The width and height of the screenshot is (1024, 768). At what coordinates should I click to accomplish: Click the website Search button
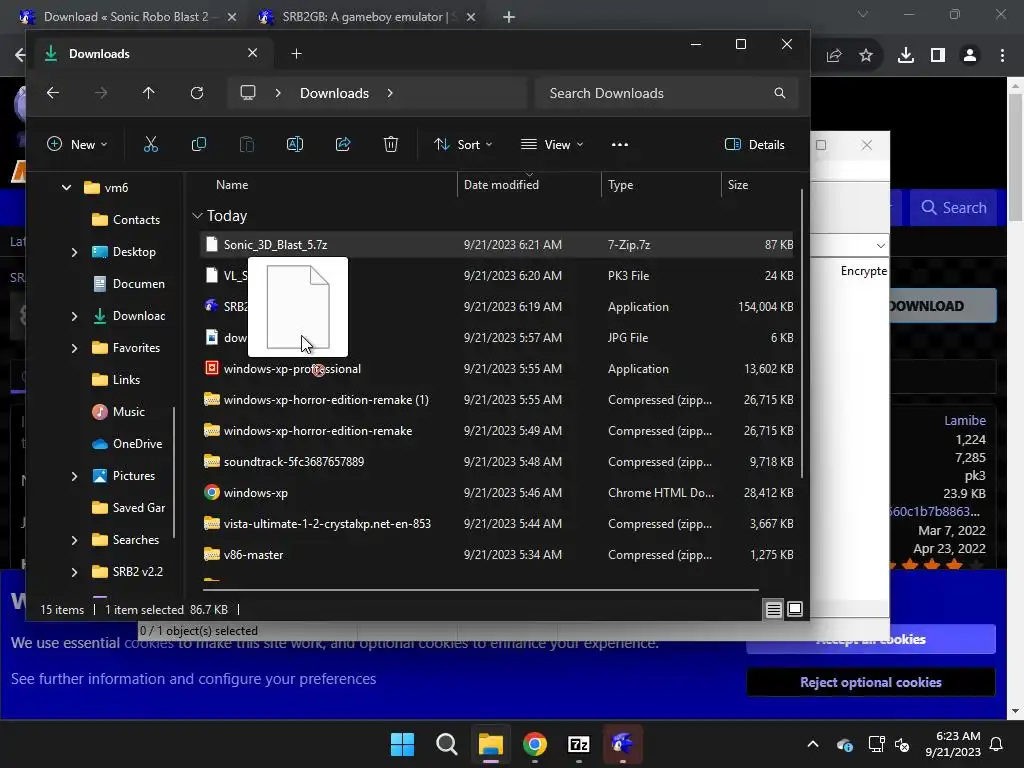953,208
